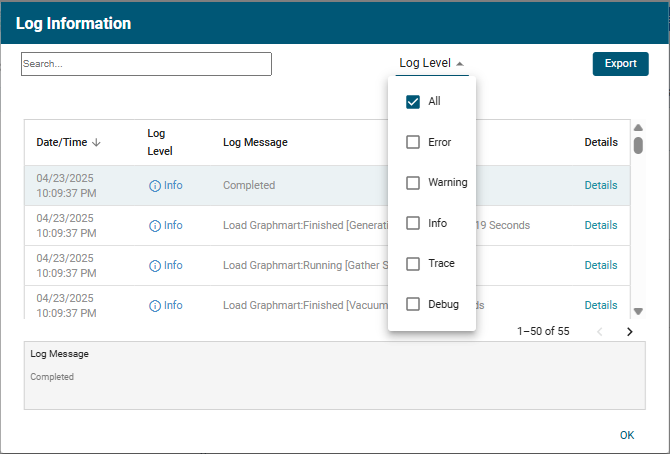Click the Date/Time sort arrow icon
This screenshot has height=454, width=670.
(x=97, y=142)
